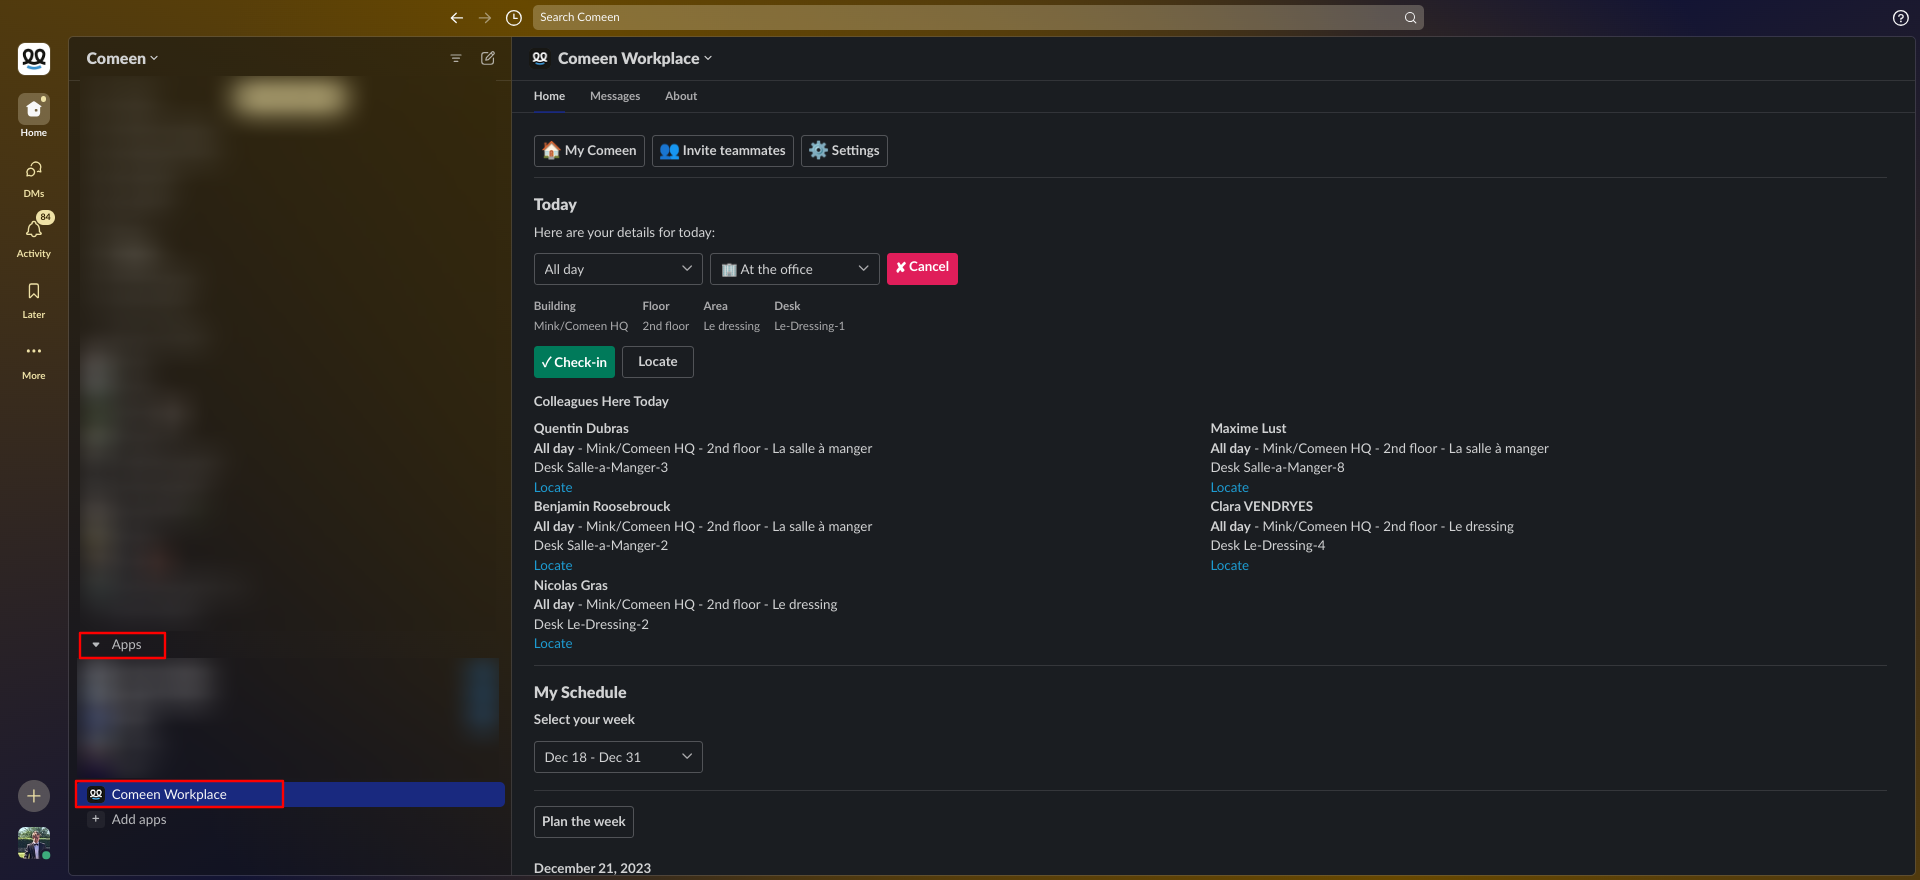Click in the Search Comeen field
Viewport: 1920px width, 880px height.
(978, 17)
